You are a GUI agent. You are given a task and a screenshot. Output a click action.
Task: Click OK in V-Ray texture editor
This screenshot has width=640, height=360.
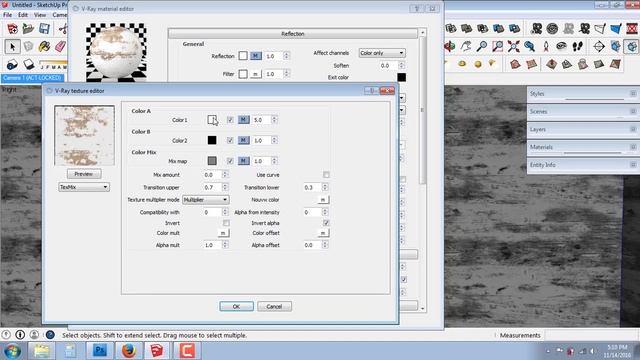[x=236, y=306]
